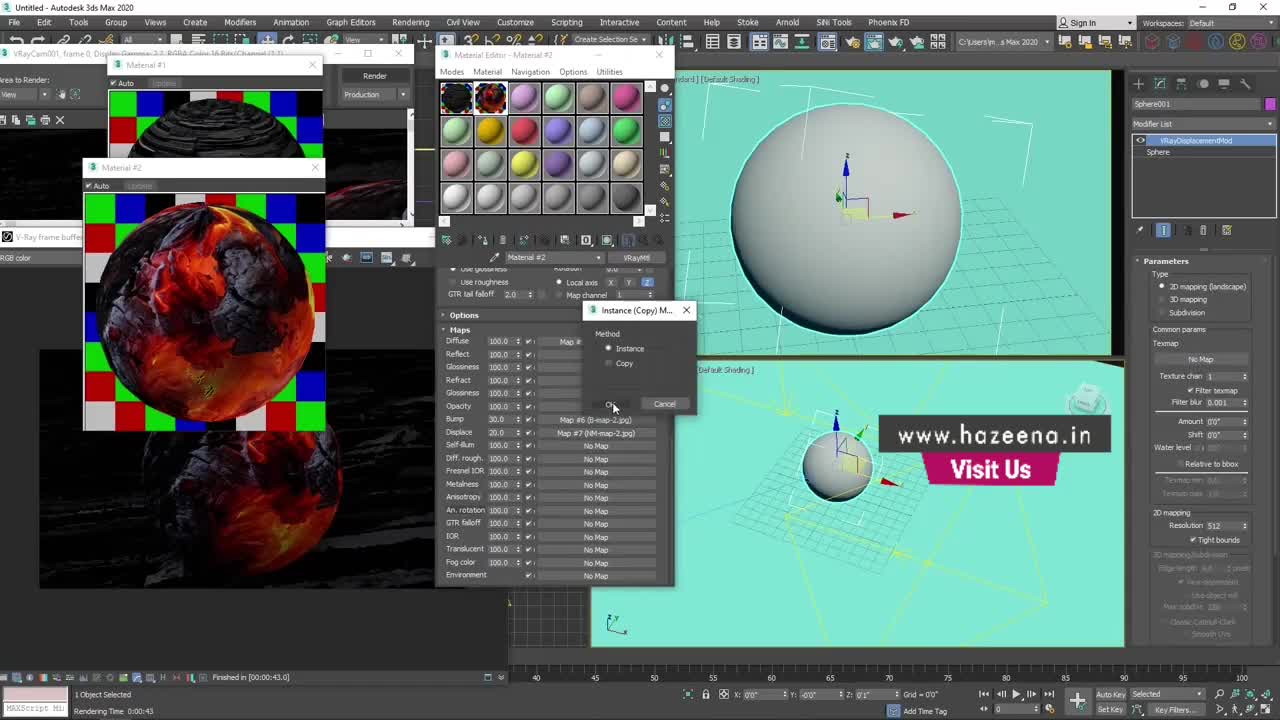Viewport: 1280px width, 720px height.
Task: Toggle Filter texmap checkbox
Action: 1190,390
